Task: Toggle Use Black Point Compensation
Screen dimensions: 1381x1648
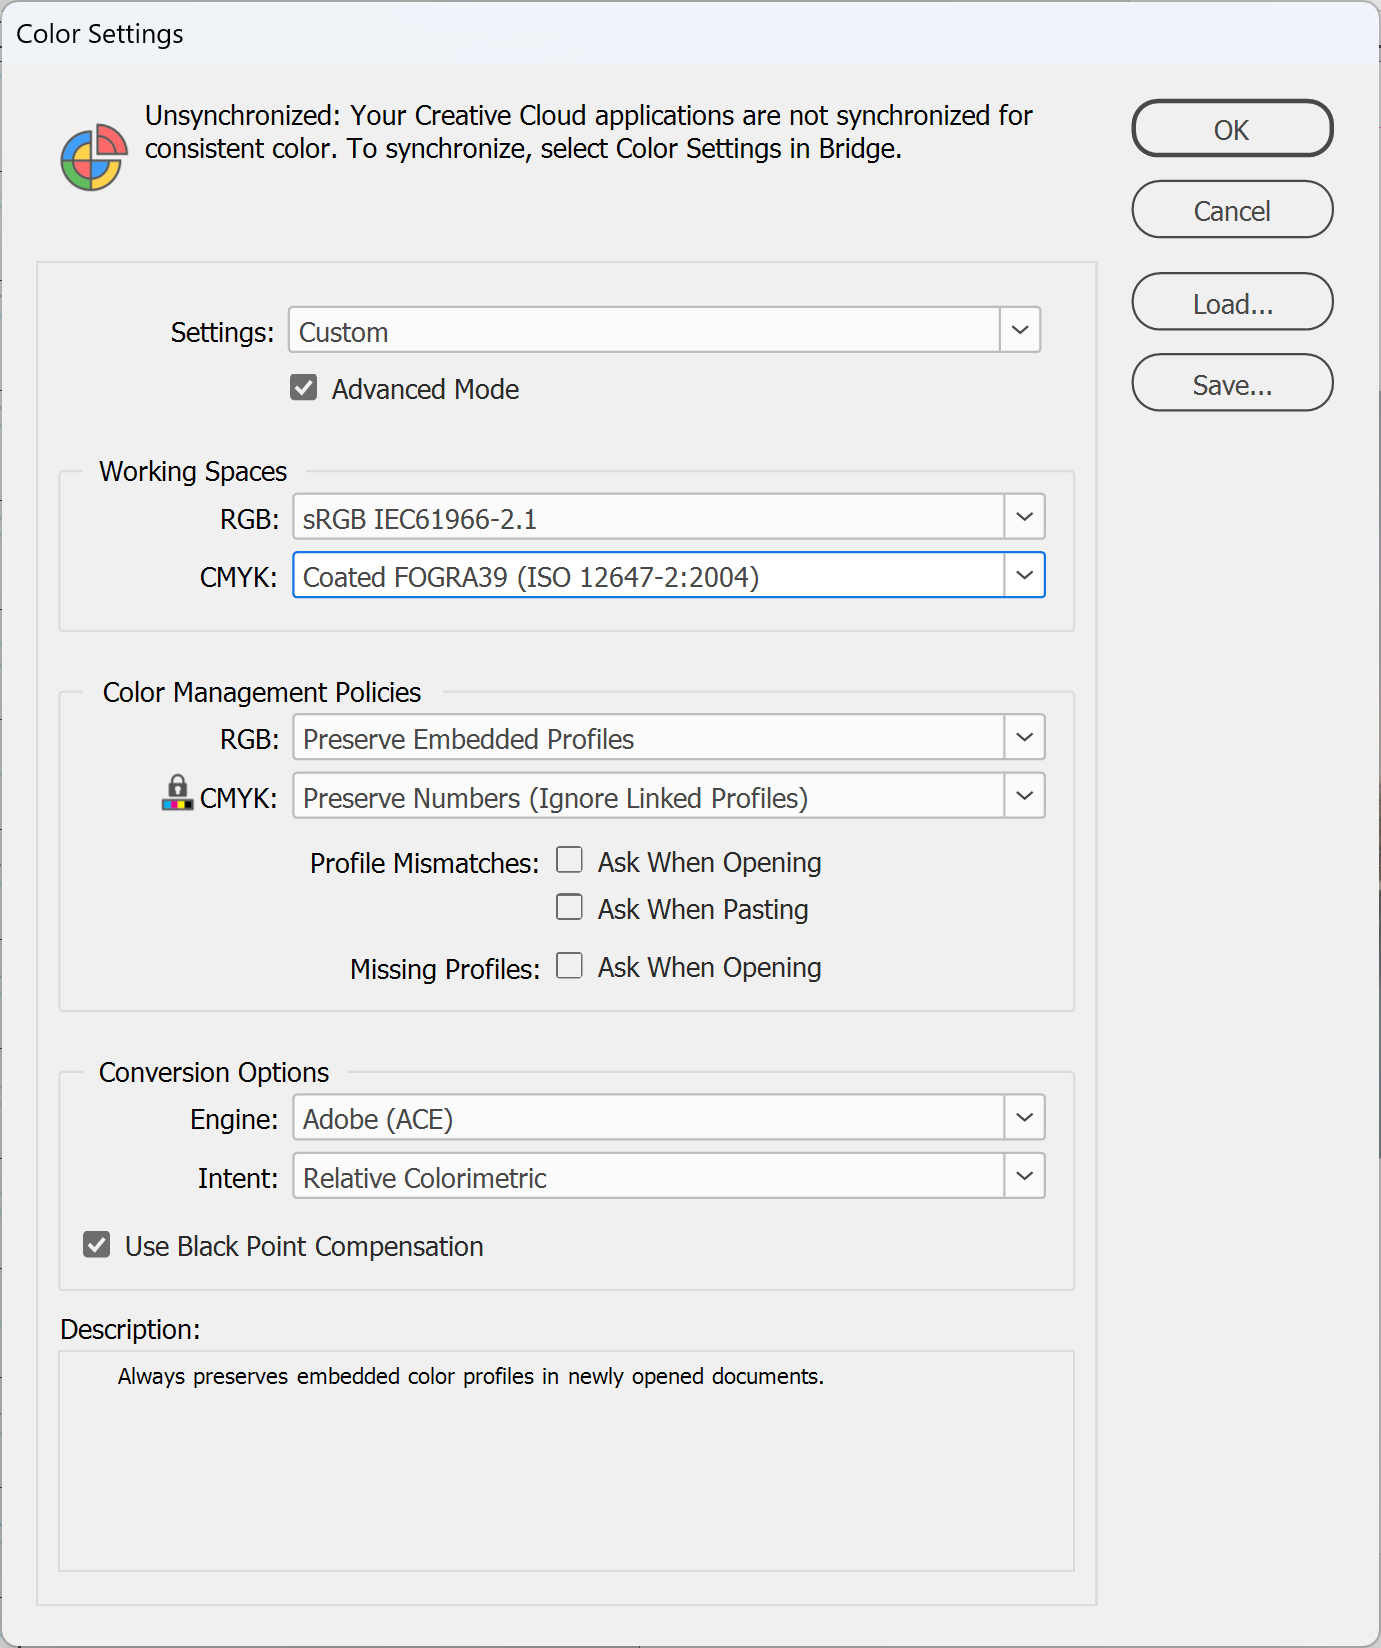Action: [97, 1245]
